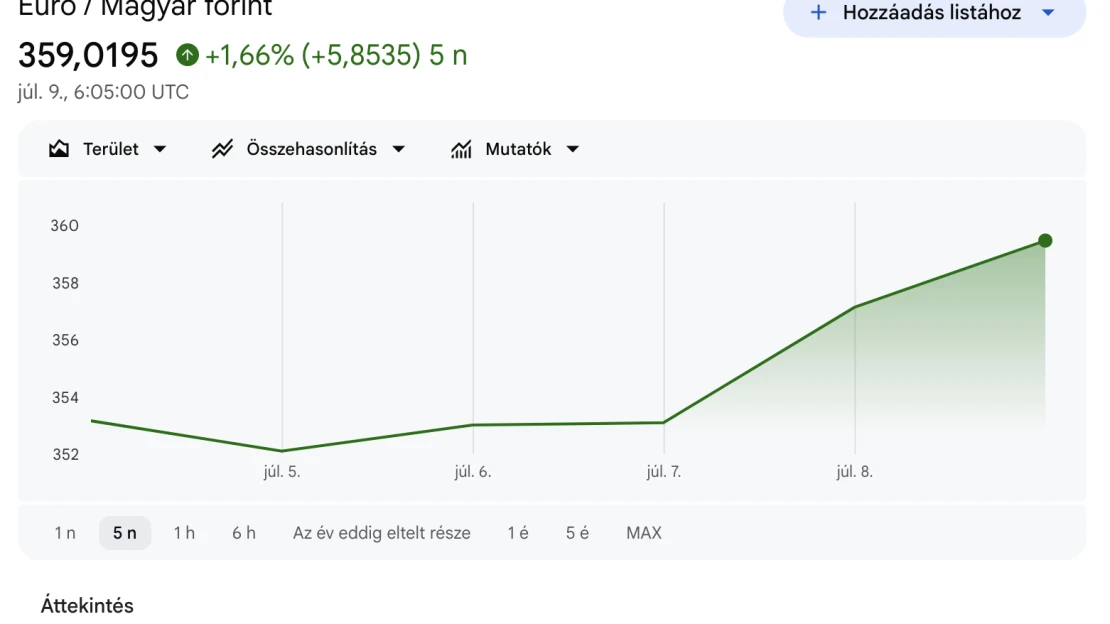Switch to the 1 h range

pos(184,533)
